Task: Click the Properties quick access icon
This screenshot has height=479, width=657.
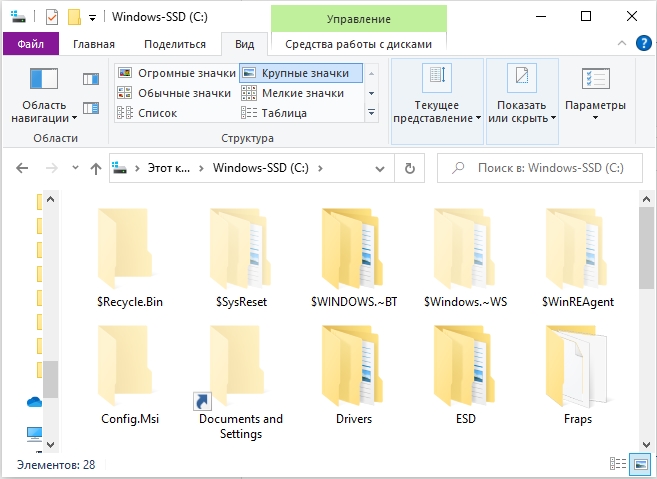Action: (52, 17)
